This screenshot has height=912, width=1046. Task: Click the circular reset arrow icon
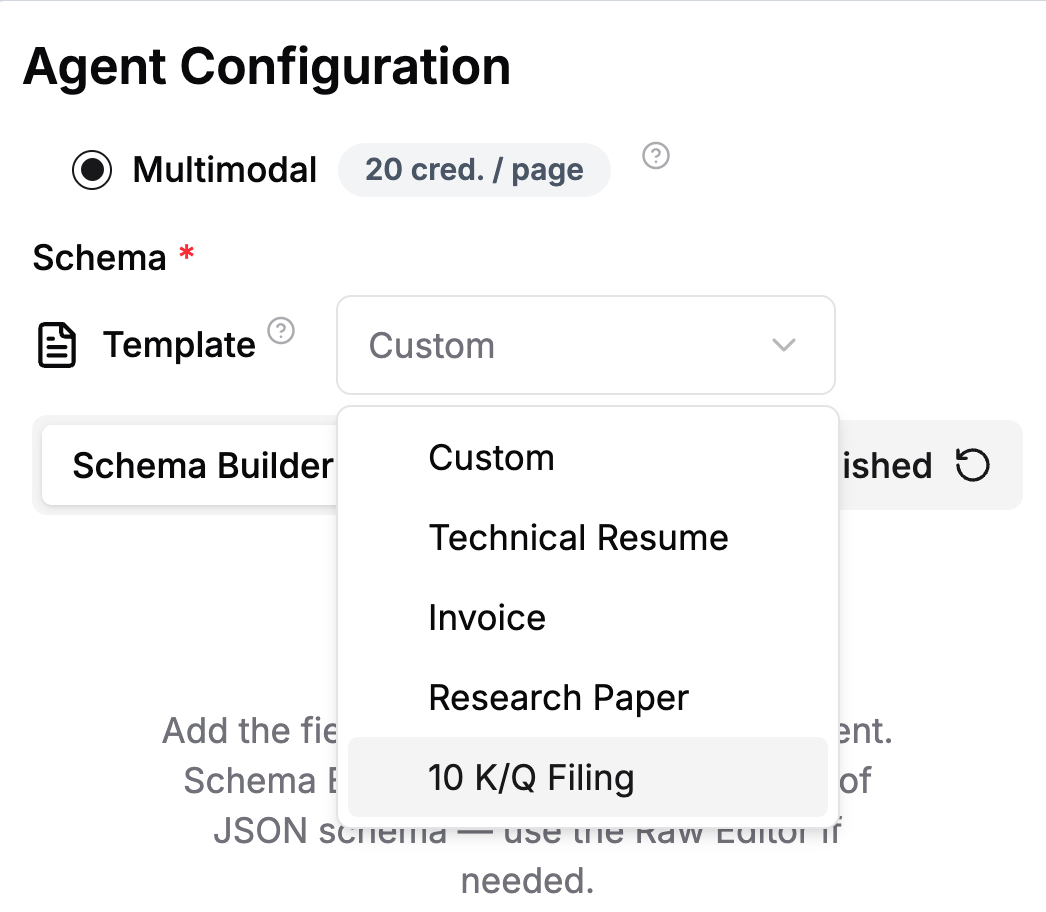(x=972, y=465)
